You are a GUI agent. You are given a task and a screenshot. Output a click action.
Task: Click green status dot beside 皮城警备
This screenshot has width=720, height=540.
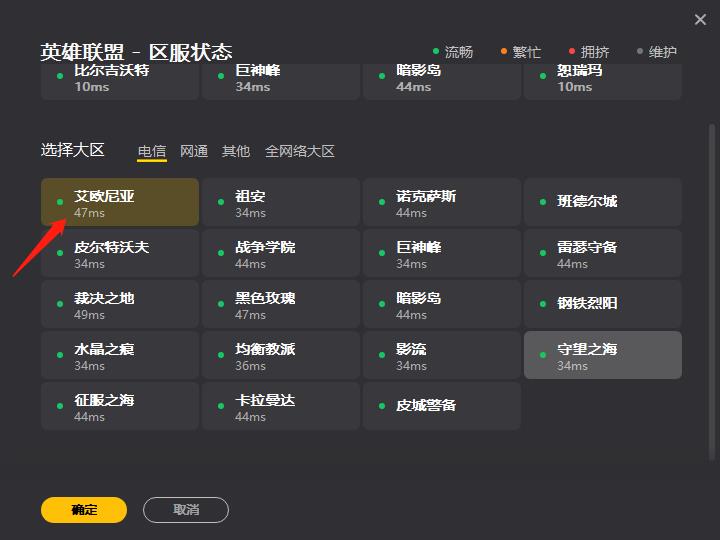382,406
